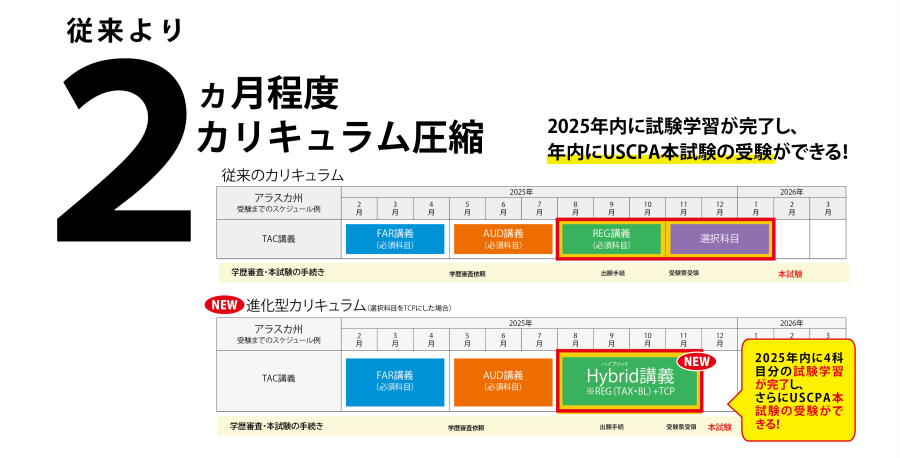
Task: Click the 従来のカリキュラム heading
Action: pyautogui.click(x=282, y=175)
